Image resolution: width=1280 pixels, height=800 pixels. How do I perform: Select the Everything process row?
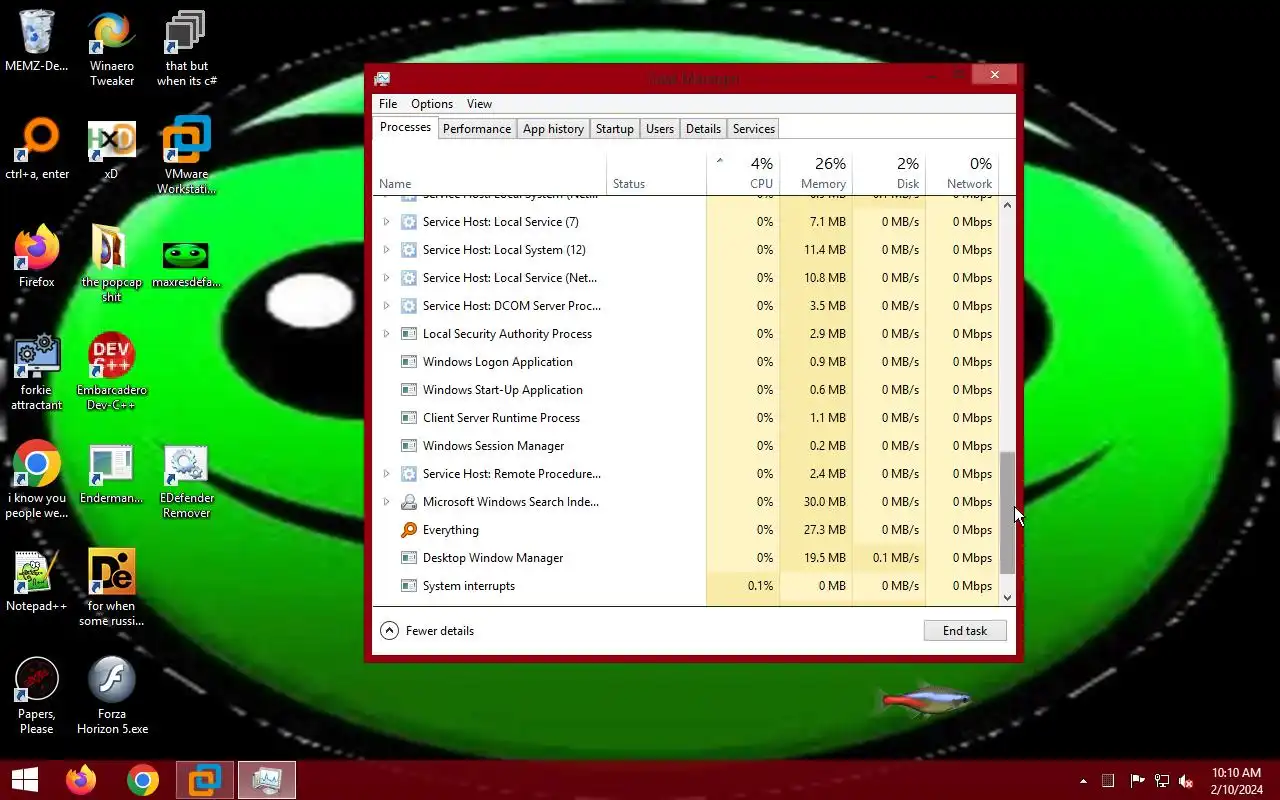tap(686, 530)
